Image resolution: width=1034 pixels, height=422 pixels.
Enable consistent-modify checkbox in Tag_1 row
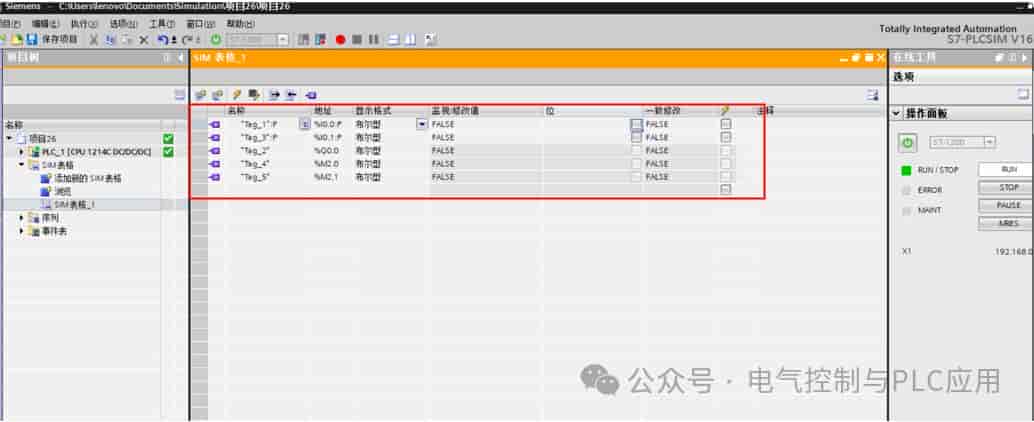point(725,124)
